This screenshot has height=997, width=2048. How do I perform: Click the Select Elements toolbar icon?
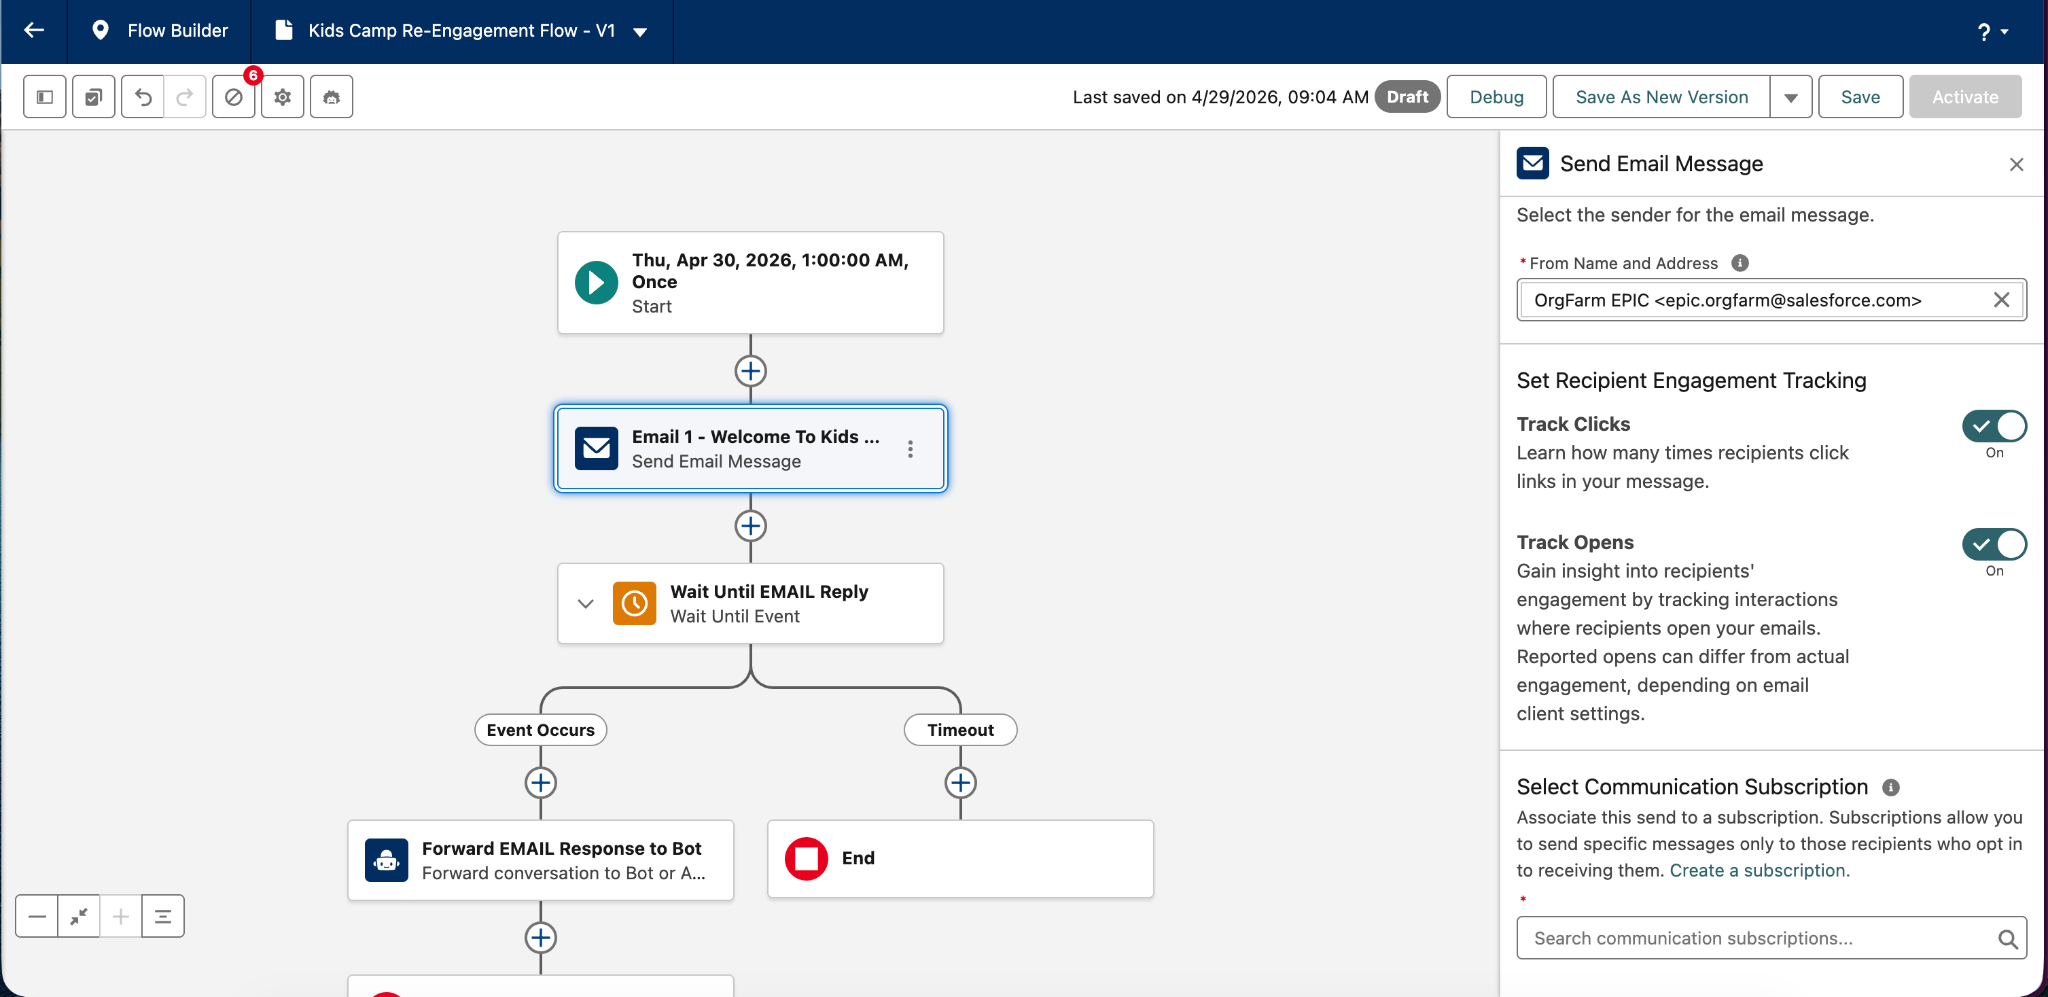94,97
